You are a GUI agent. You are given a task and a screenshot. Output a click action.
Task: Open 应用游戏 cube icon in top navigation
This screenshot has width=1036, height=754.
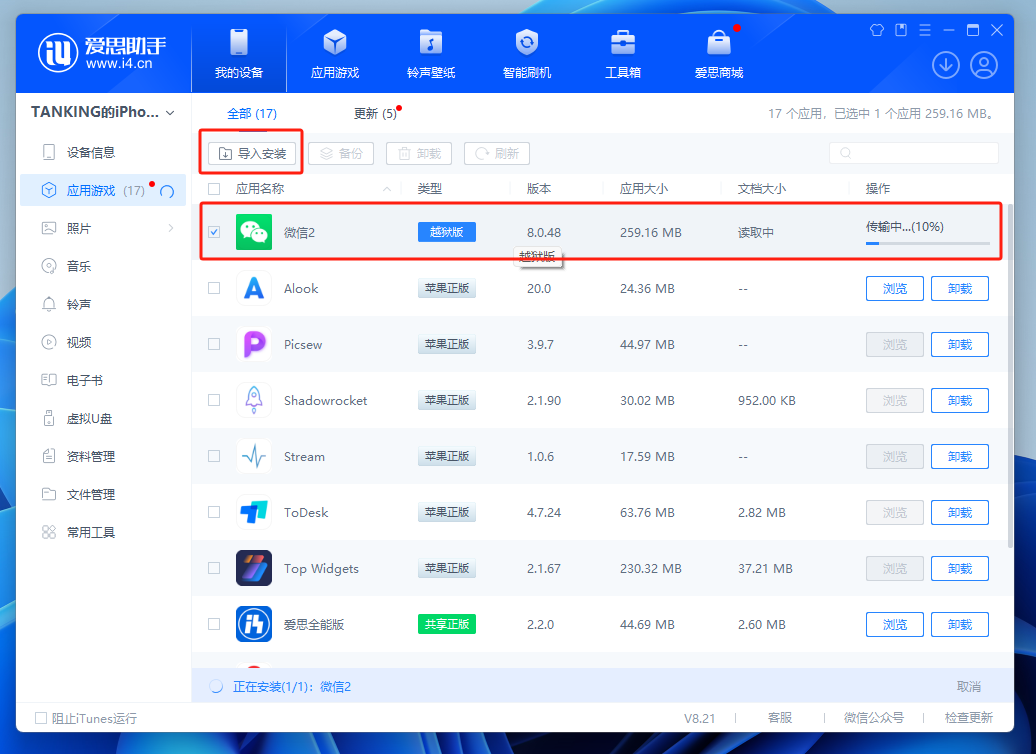click(x=335, y=42)
